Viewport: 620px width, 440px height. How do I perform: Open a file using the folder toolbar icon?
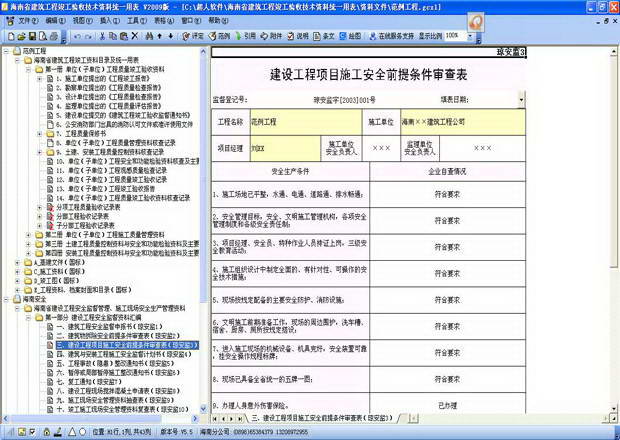(21, 36)
